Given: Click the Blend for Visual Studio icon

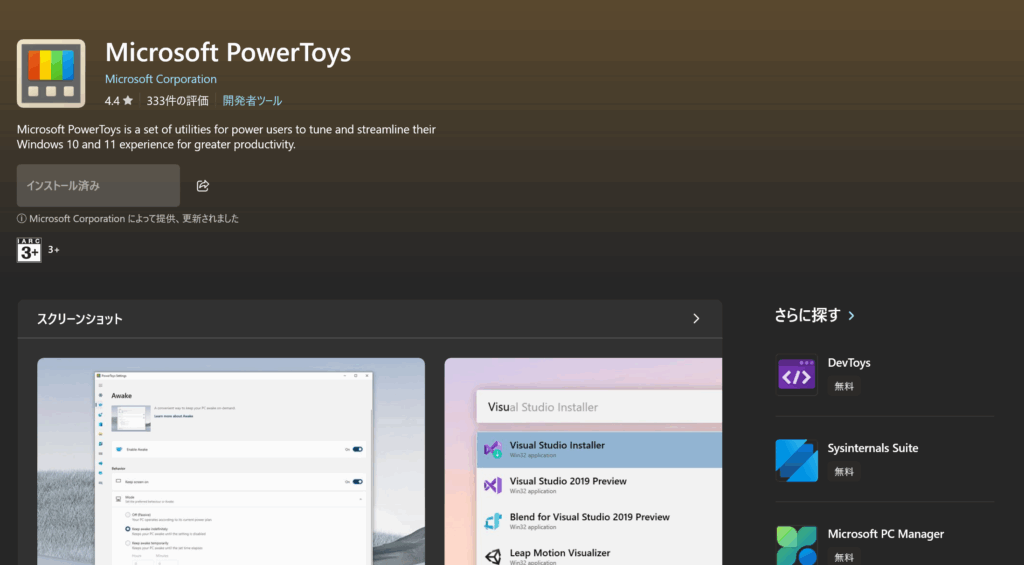Looking at the screenshot, I should [x=492, y=521].
